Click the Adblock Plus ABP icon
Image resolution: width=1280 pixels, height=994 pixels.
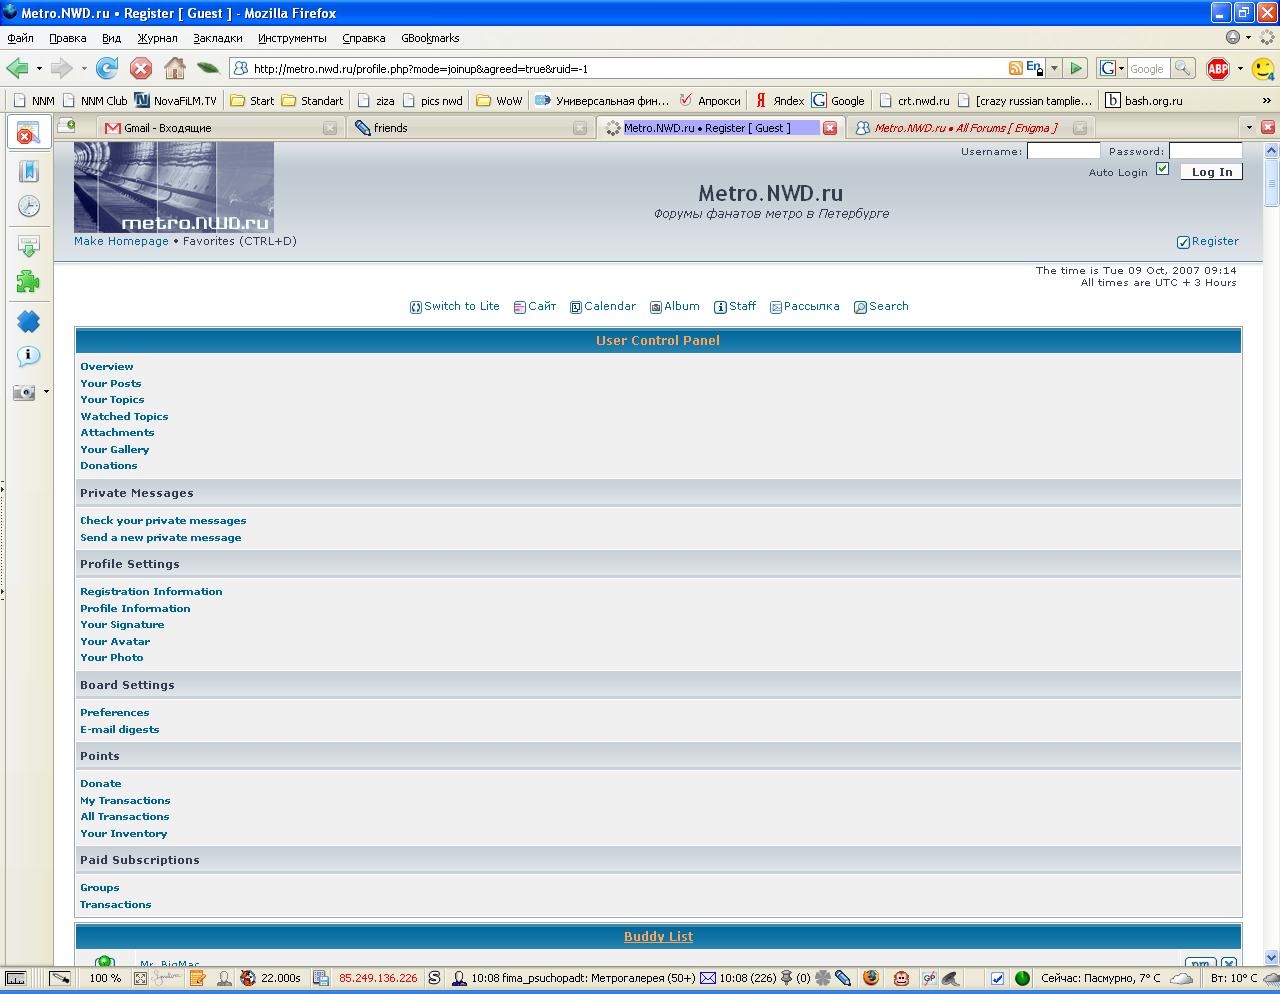(x=1217, y=68)
